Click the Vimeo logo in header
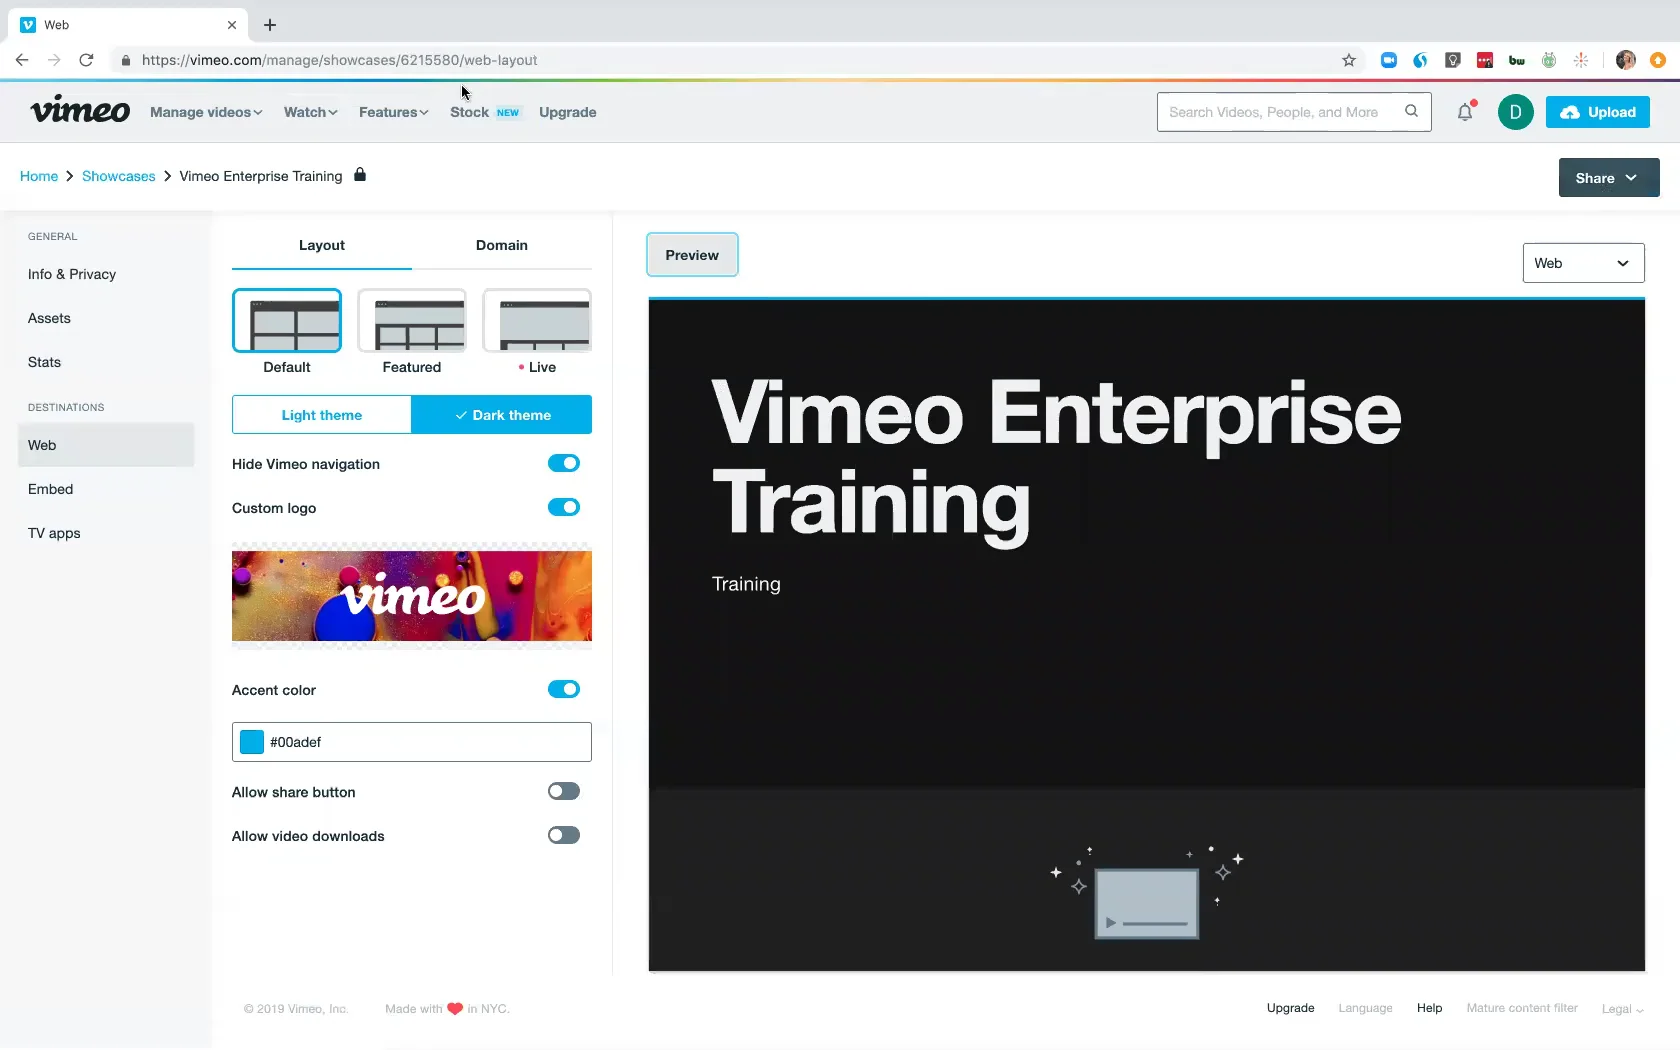This screenshot has height=1050, width=1680. [x=80, y=111]
